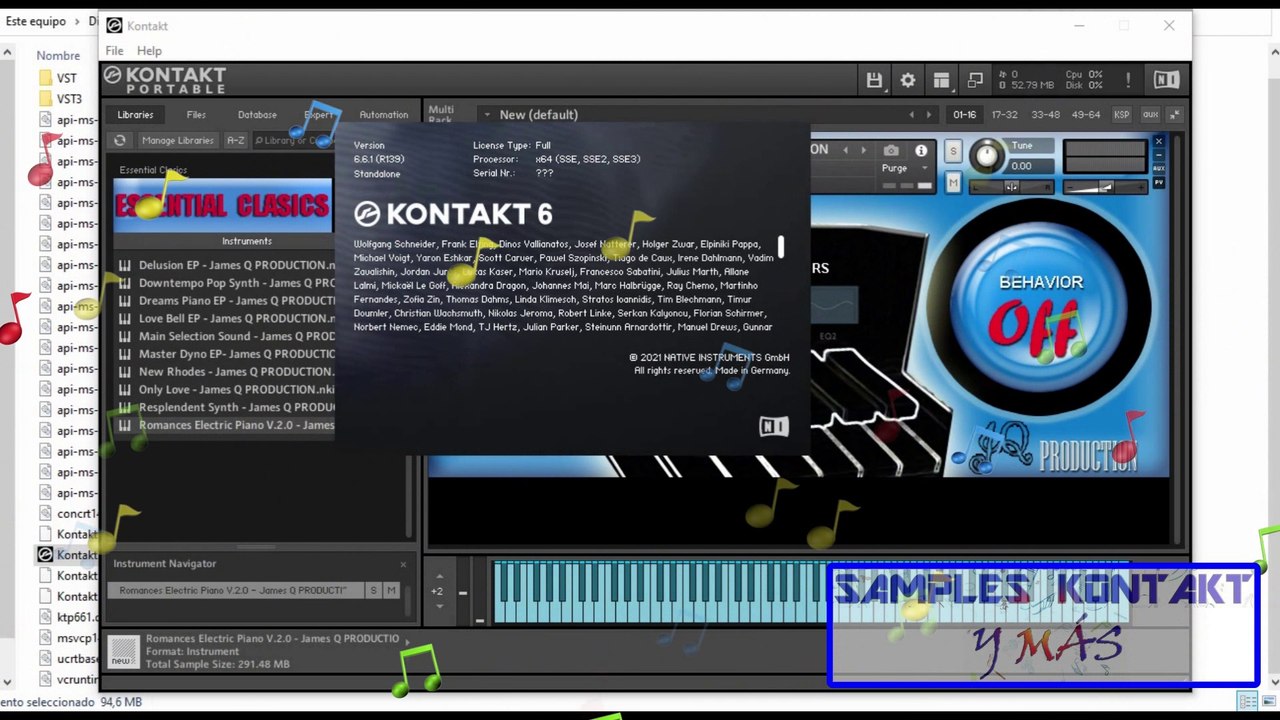
Task: Switch to the Automation tab
Action: pos(384,115)
